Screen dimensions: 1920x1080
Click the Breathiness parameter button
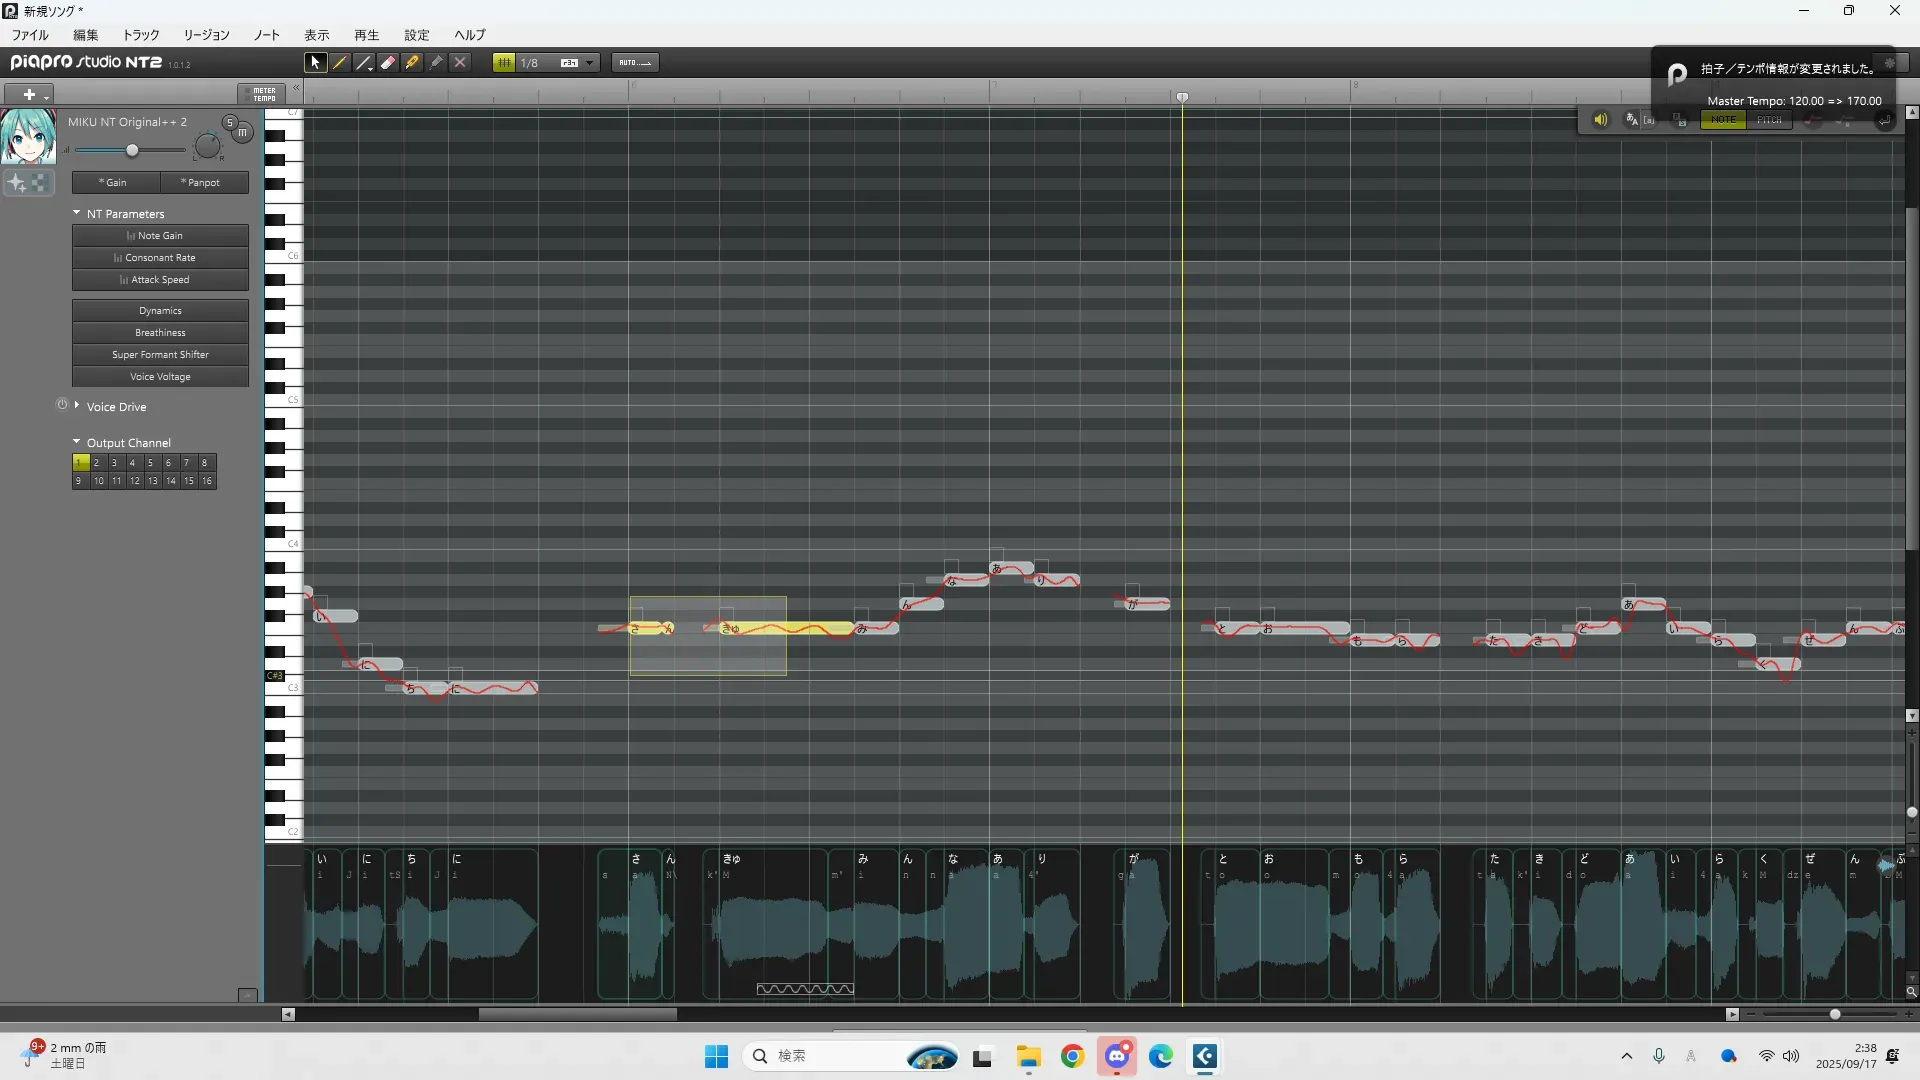tap(160, 332)
